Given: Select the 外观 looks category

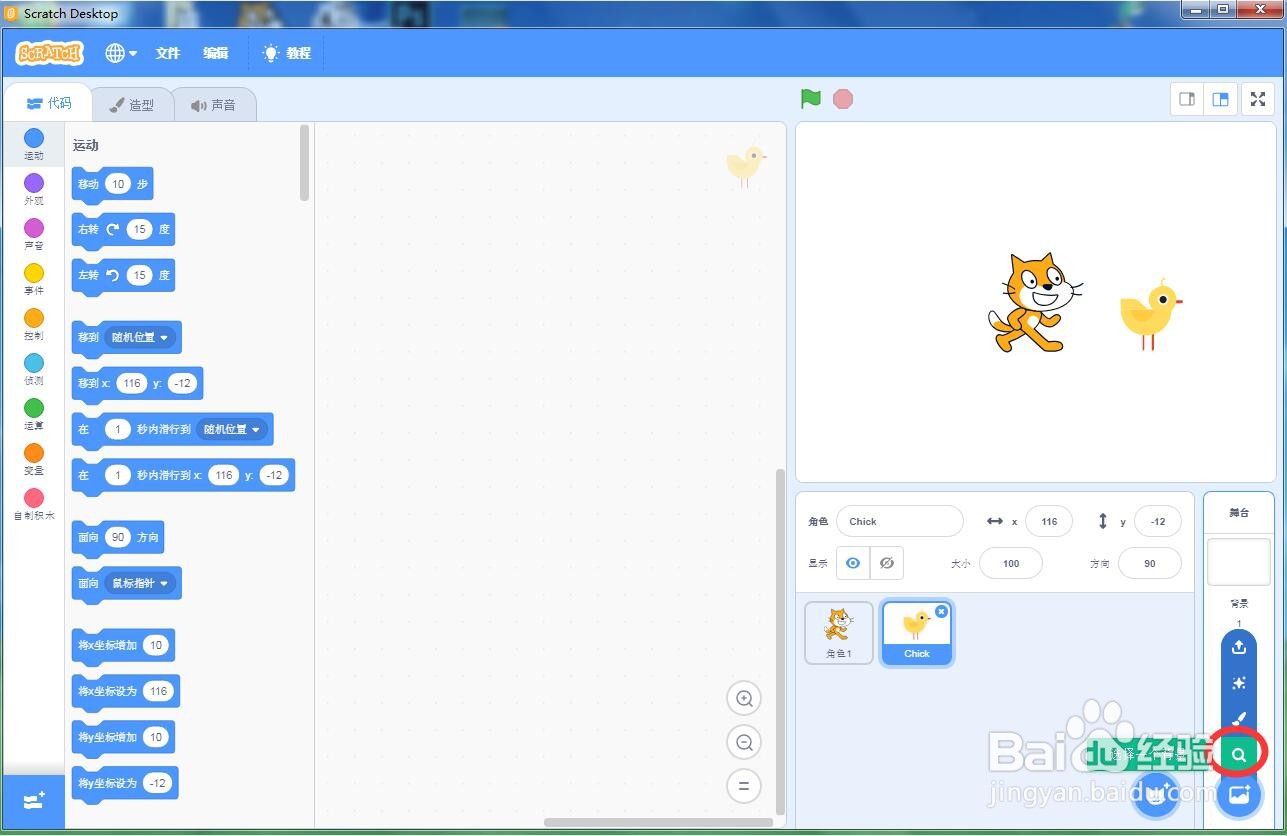Looking at the screenshot, I should point(34,189).
